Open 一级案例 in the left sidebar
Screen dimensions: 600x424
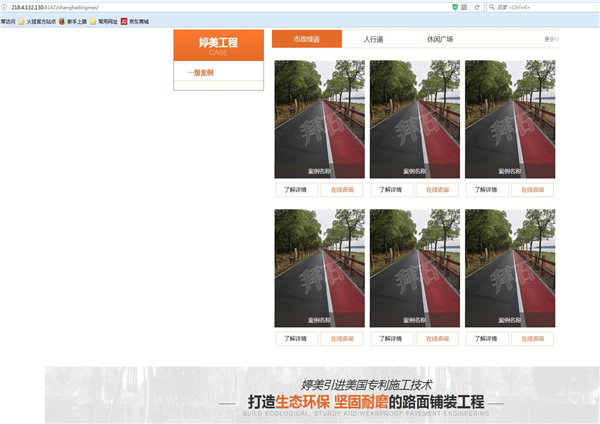click(201, 73)
